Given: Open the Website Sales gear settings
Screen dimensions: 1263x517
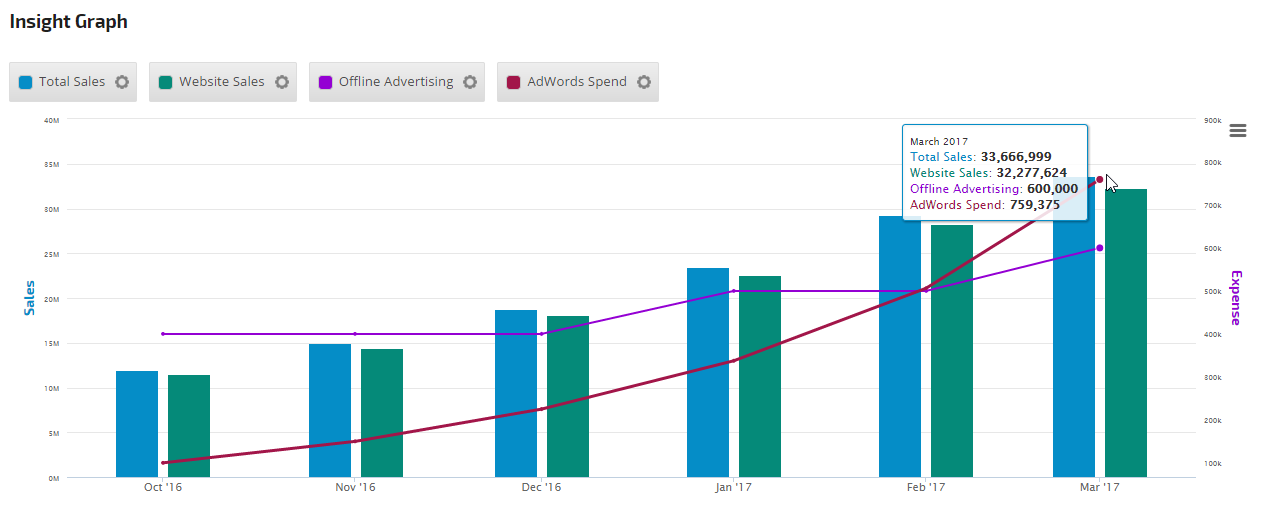Looking at the screenshot, I should click(282, 82).
